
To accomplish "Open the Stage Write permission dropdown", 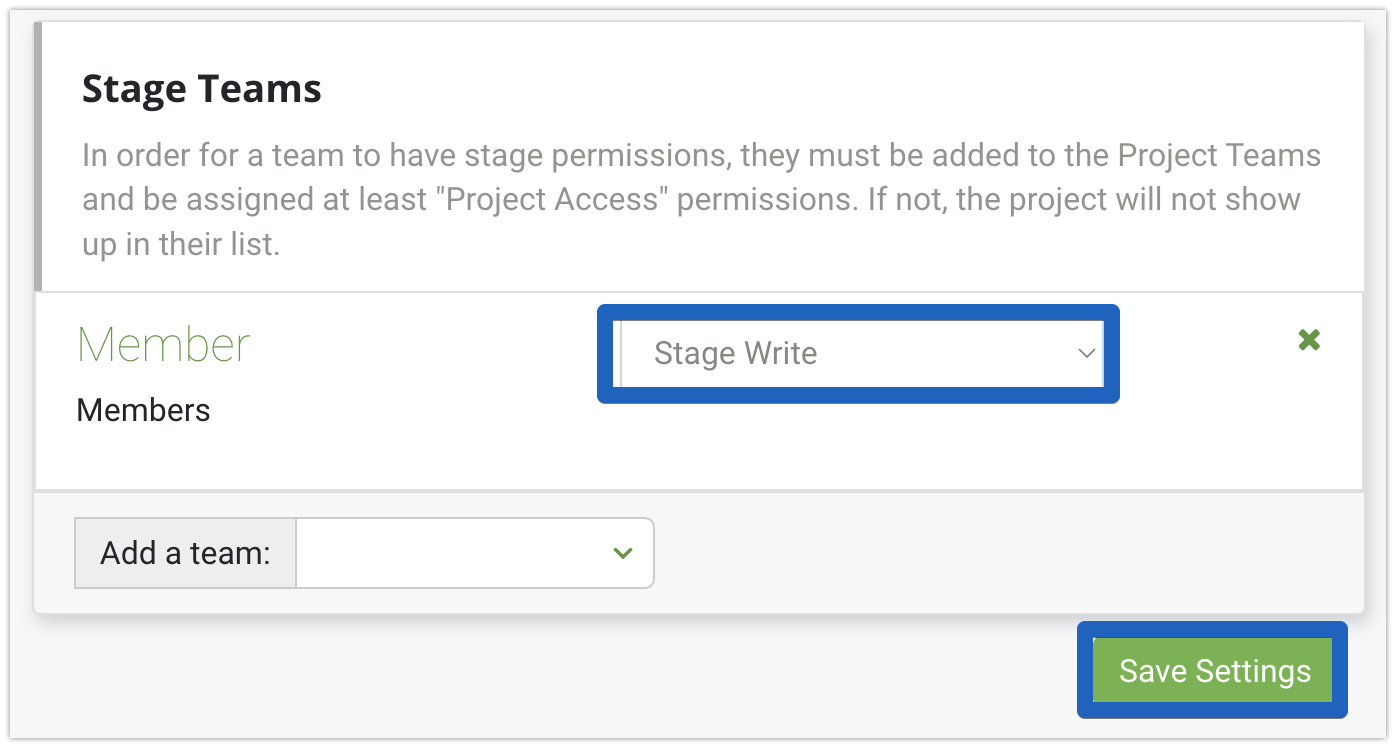I will (860, 353).
